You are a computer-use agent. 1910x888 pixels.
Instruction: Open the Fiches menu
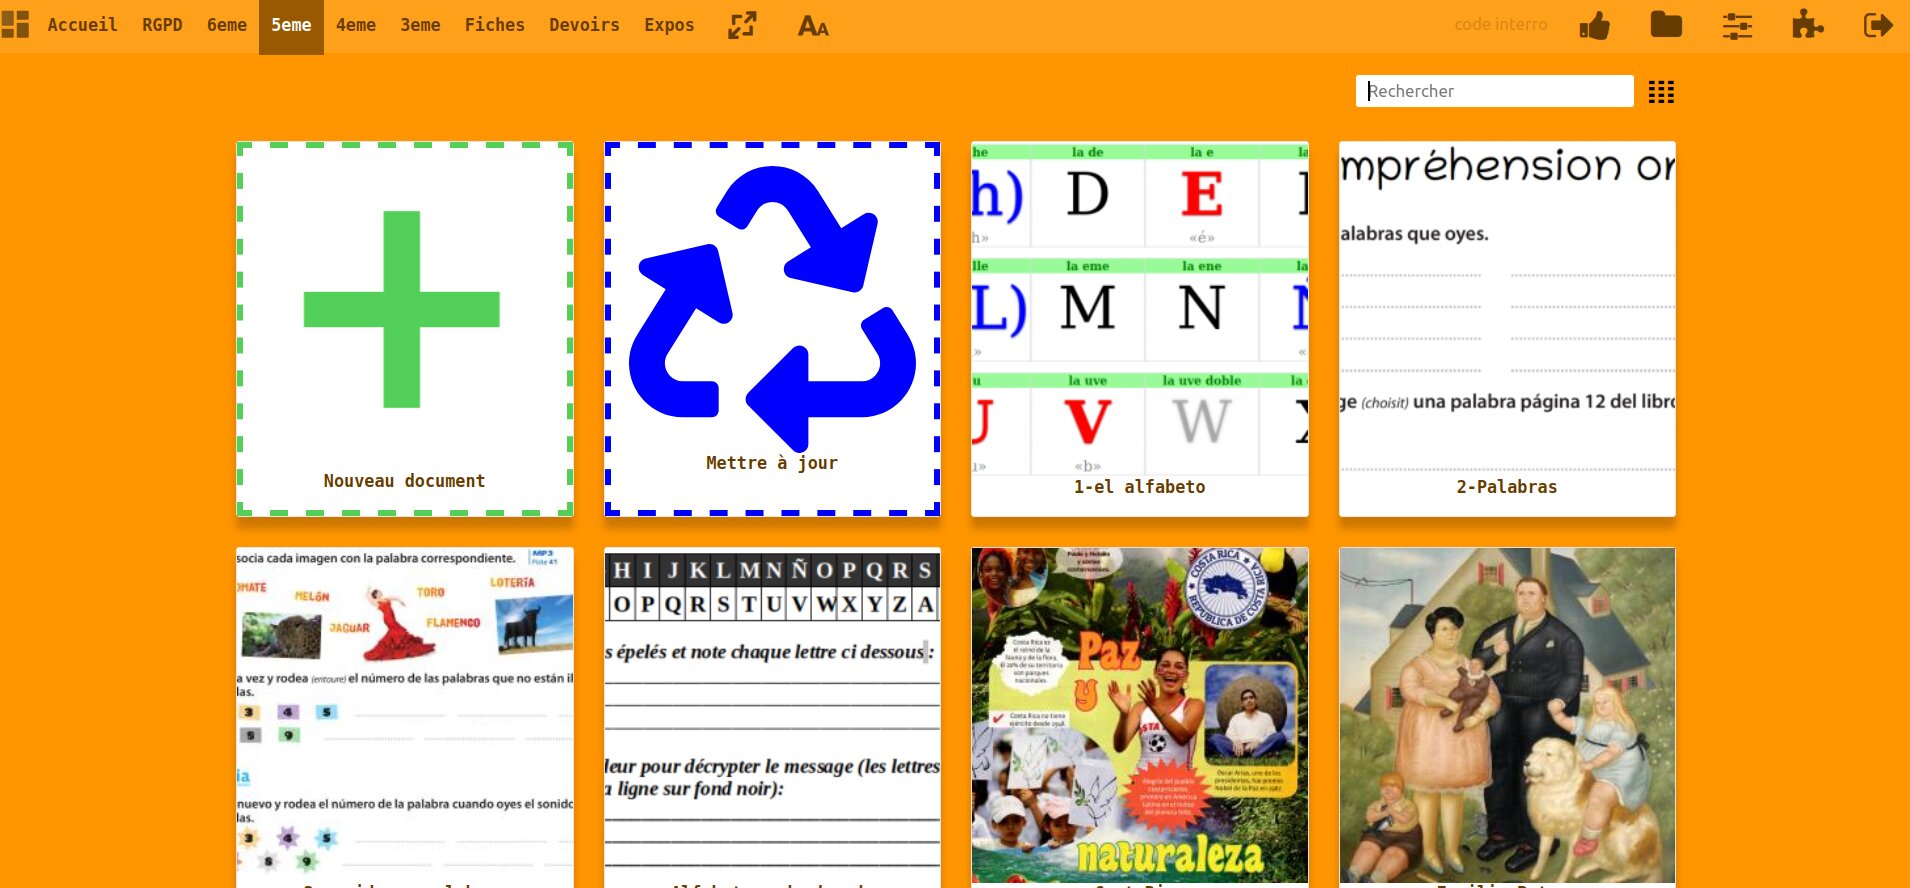coord(494,25)
